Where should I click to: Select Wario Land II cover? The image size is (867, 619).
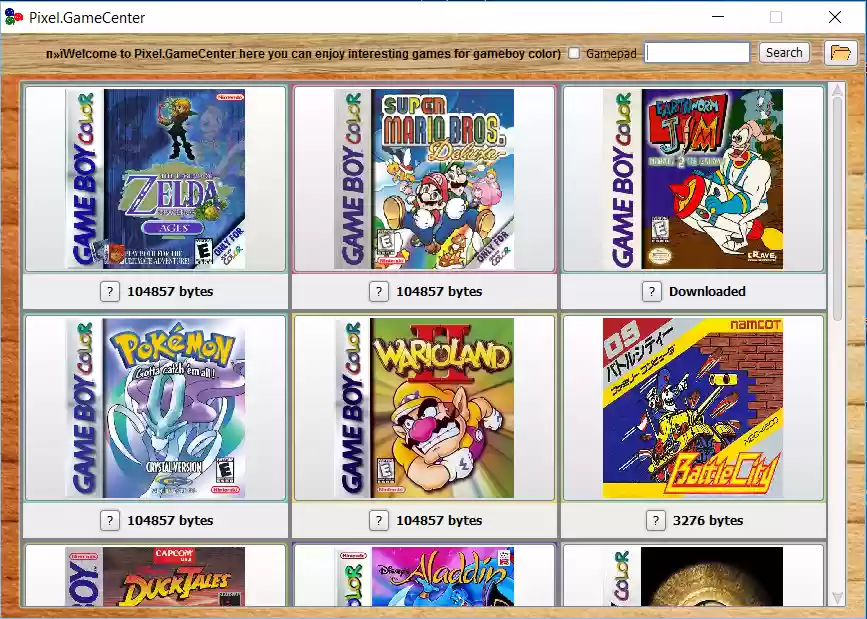(424, 408)
